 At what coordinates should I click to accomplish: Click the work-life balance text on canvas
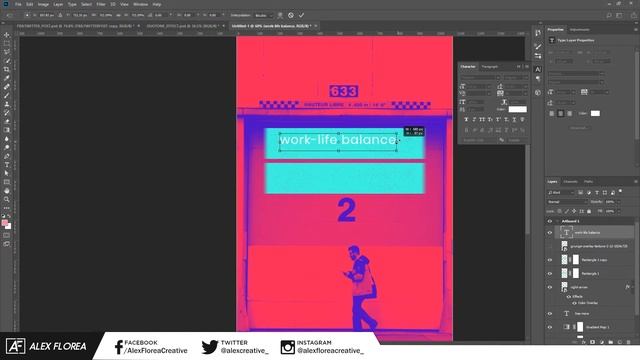pos(338,140)
